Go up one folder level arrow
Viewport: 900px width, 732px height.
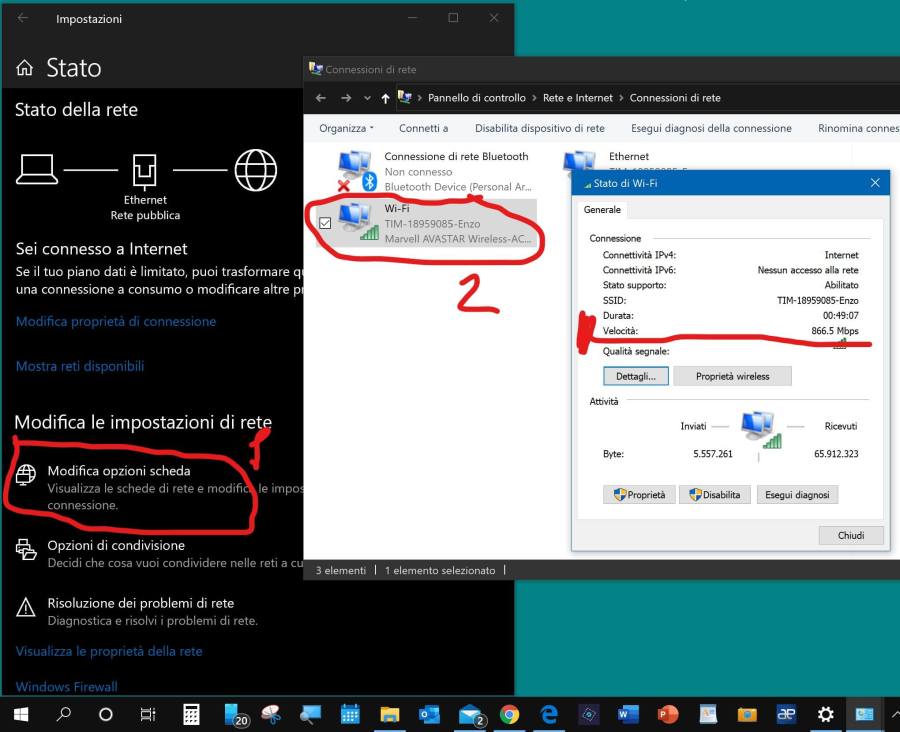(385, 98)
